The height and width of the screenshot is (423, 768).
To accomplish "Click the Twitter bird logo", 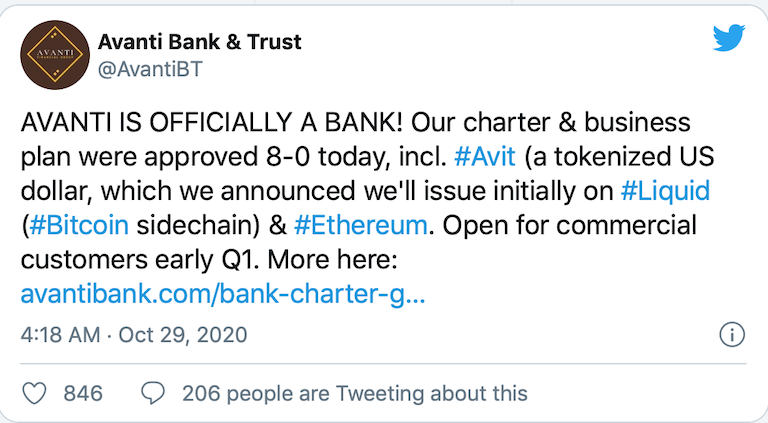I will pos(729,38).
